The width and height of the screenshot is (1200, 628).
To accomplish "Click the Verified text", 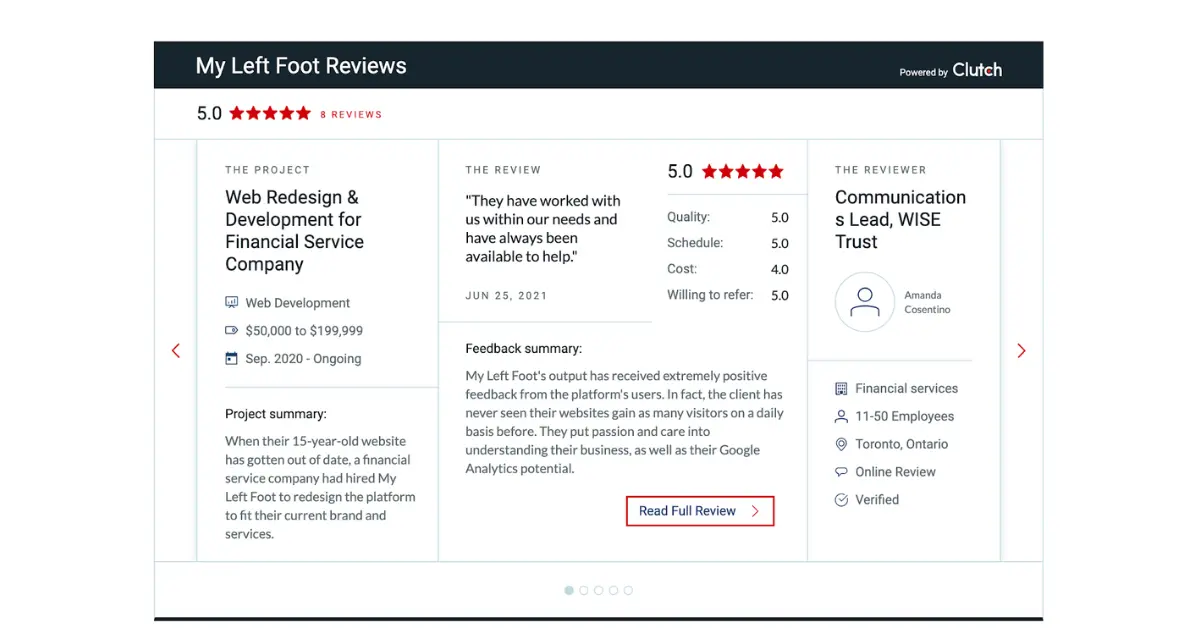I will pos(877,500).
